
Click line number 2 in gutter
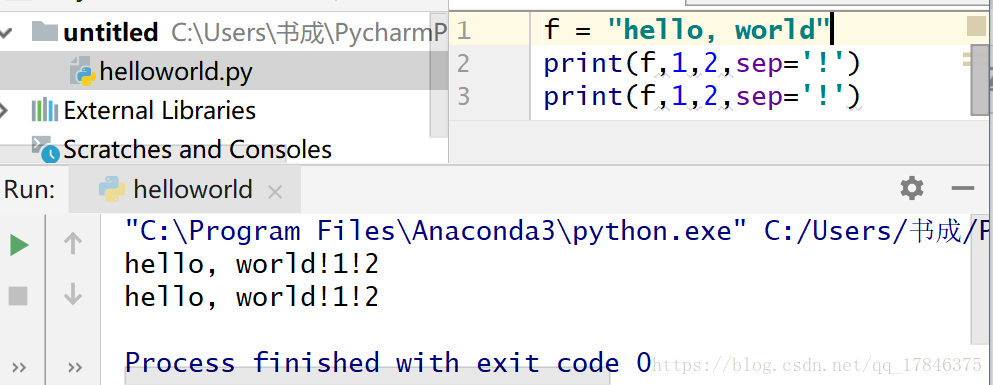(464, 64)
